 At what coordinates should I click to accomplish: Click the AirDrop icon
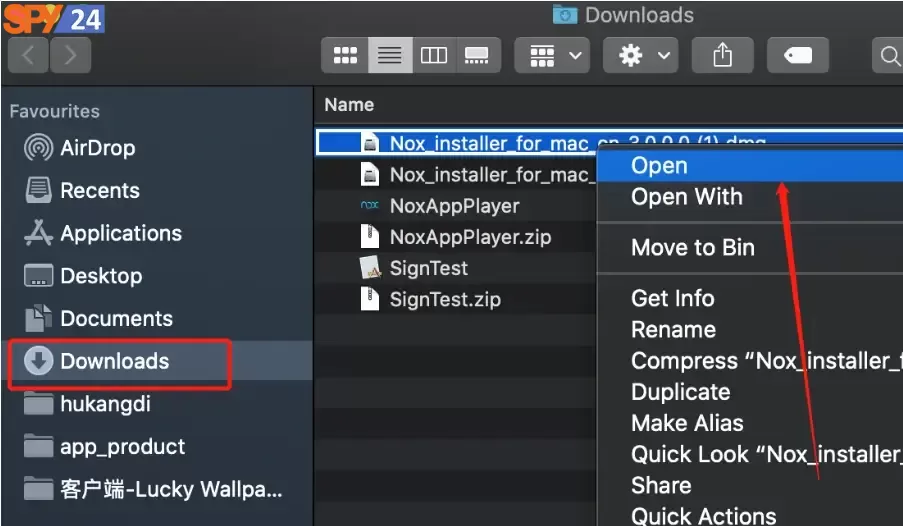tap(39, 147)
